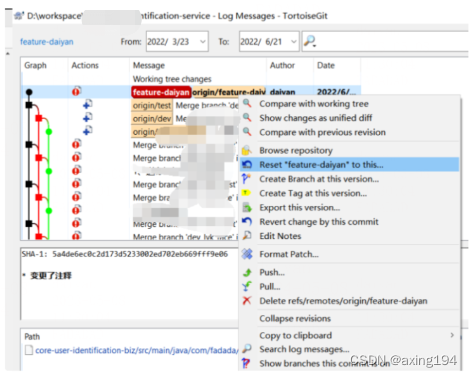This screenshot has height=377, width=472.
Task: Select Delete refs/remotes/origin/feature-daiyan
Action: (x=343, y=301)
